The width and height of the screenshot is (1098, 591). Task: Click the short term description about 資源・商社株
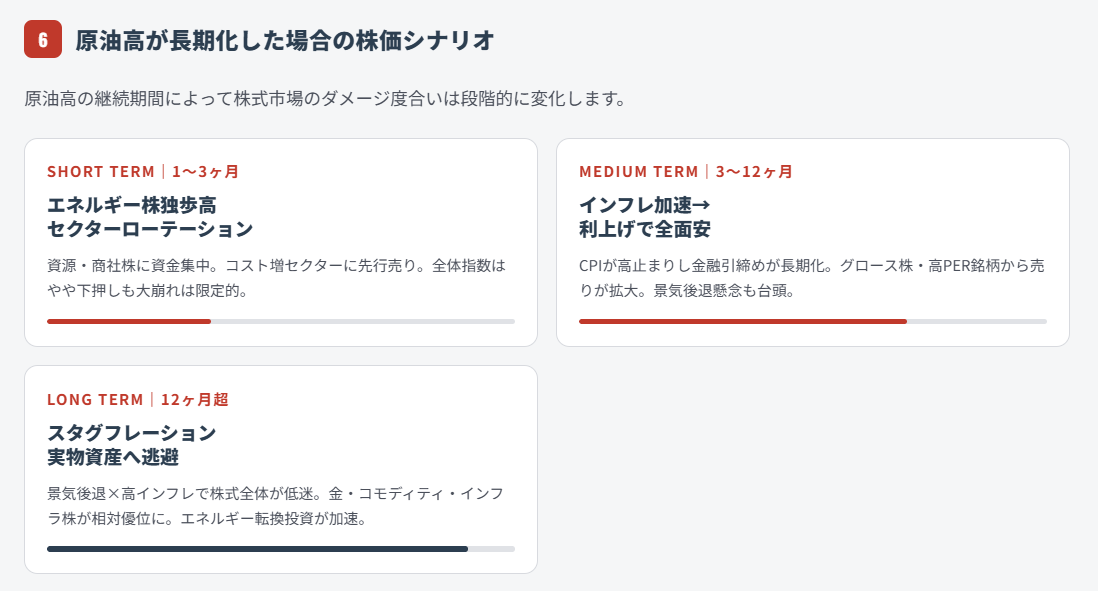pos(277,279)
